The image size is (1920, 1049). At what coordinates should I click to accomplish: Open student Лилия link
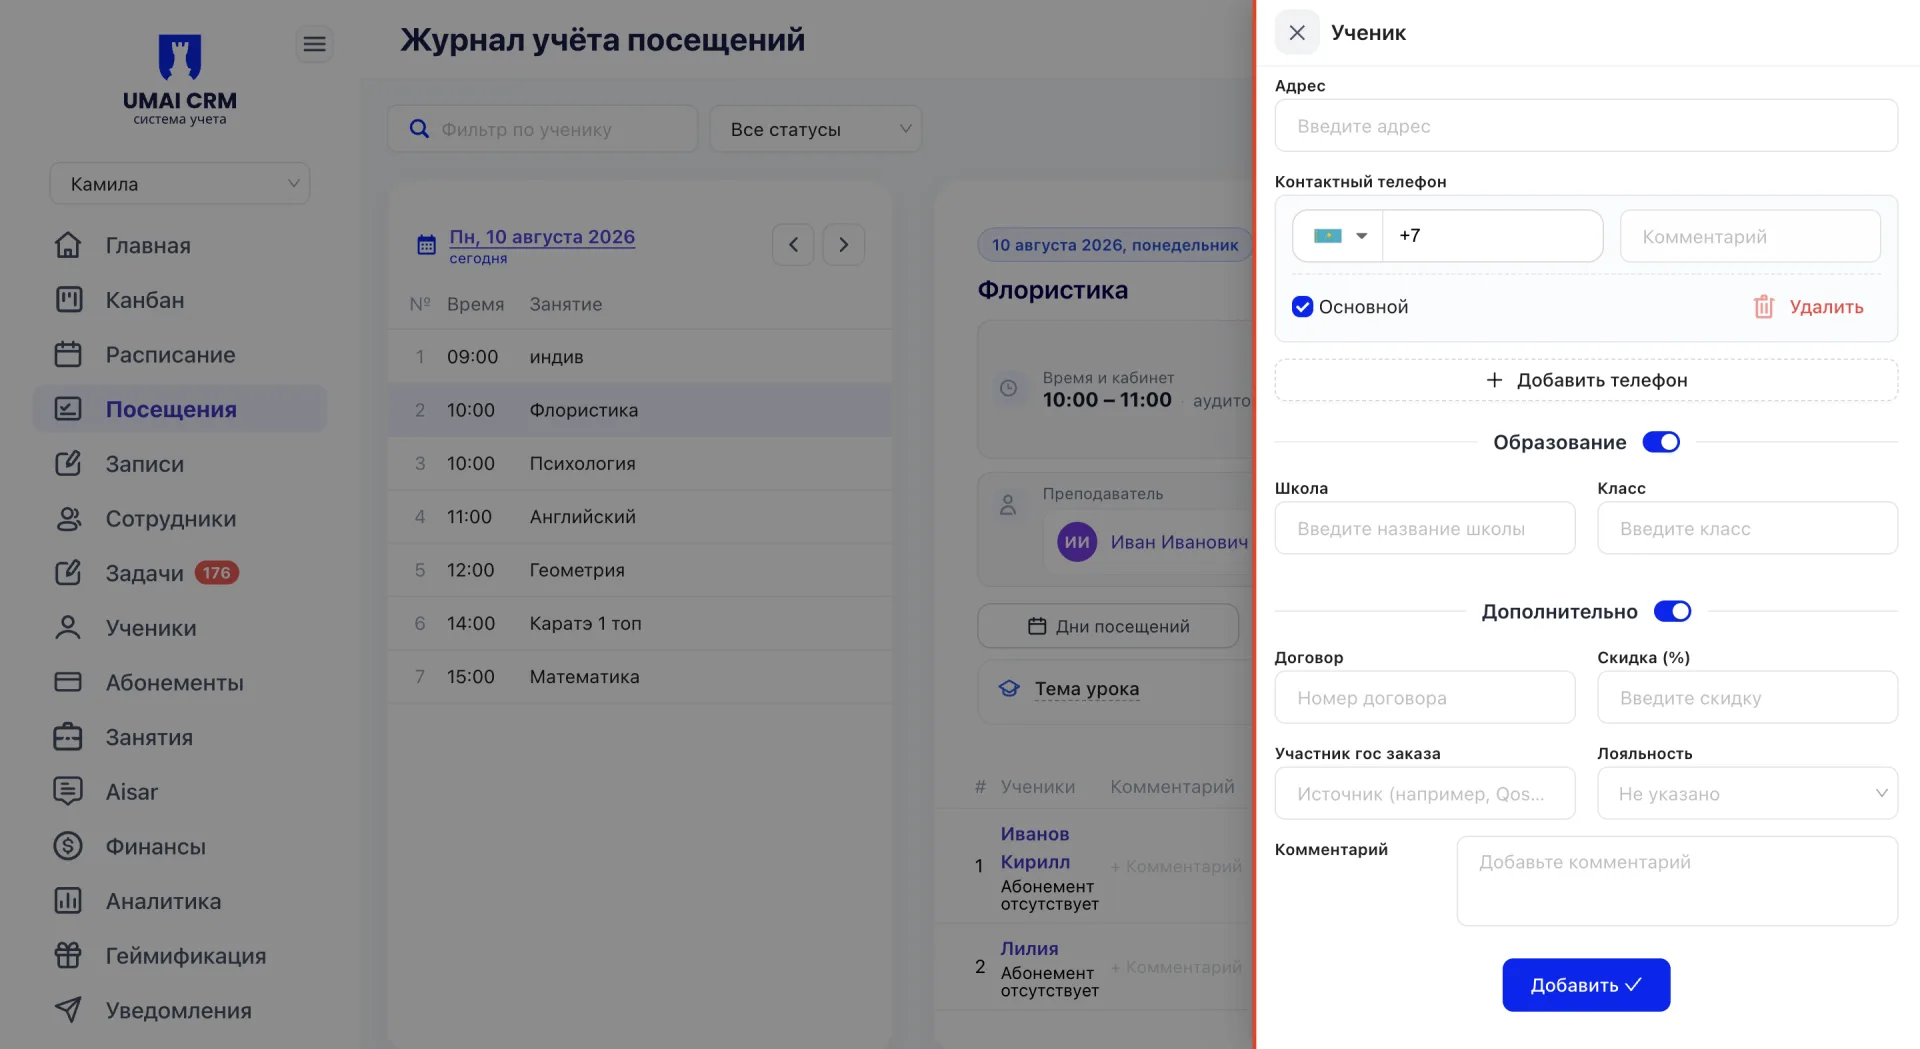[1029, 948]
